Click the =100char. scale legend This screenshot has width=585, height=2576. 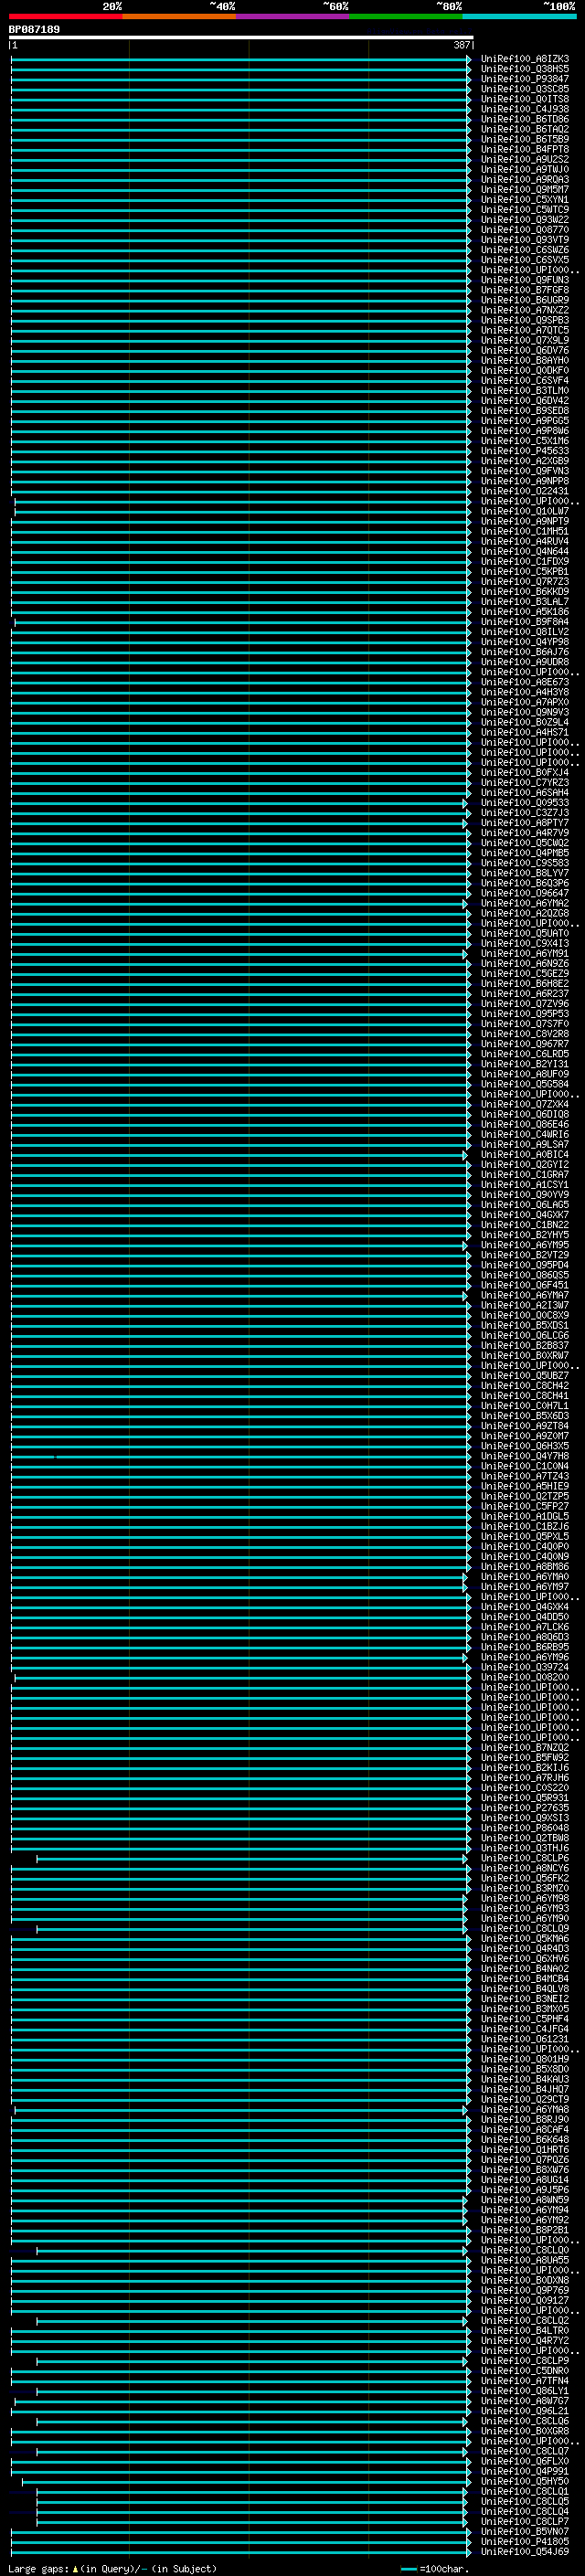coord(434,2568)
